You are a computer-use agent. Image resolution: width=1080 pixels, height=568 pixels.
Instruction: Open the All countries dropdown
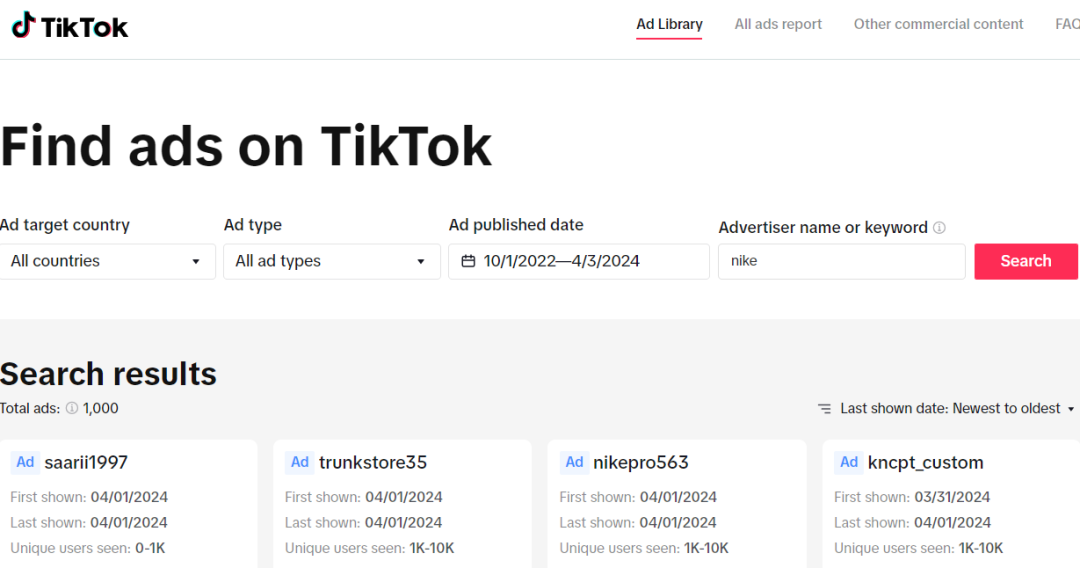coord(107,261)
